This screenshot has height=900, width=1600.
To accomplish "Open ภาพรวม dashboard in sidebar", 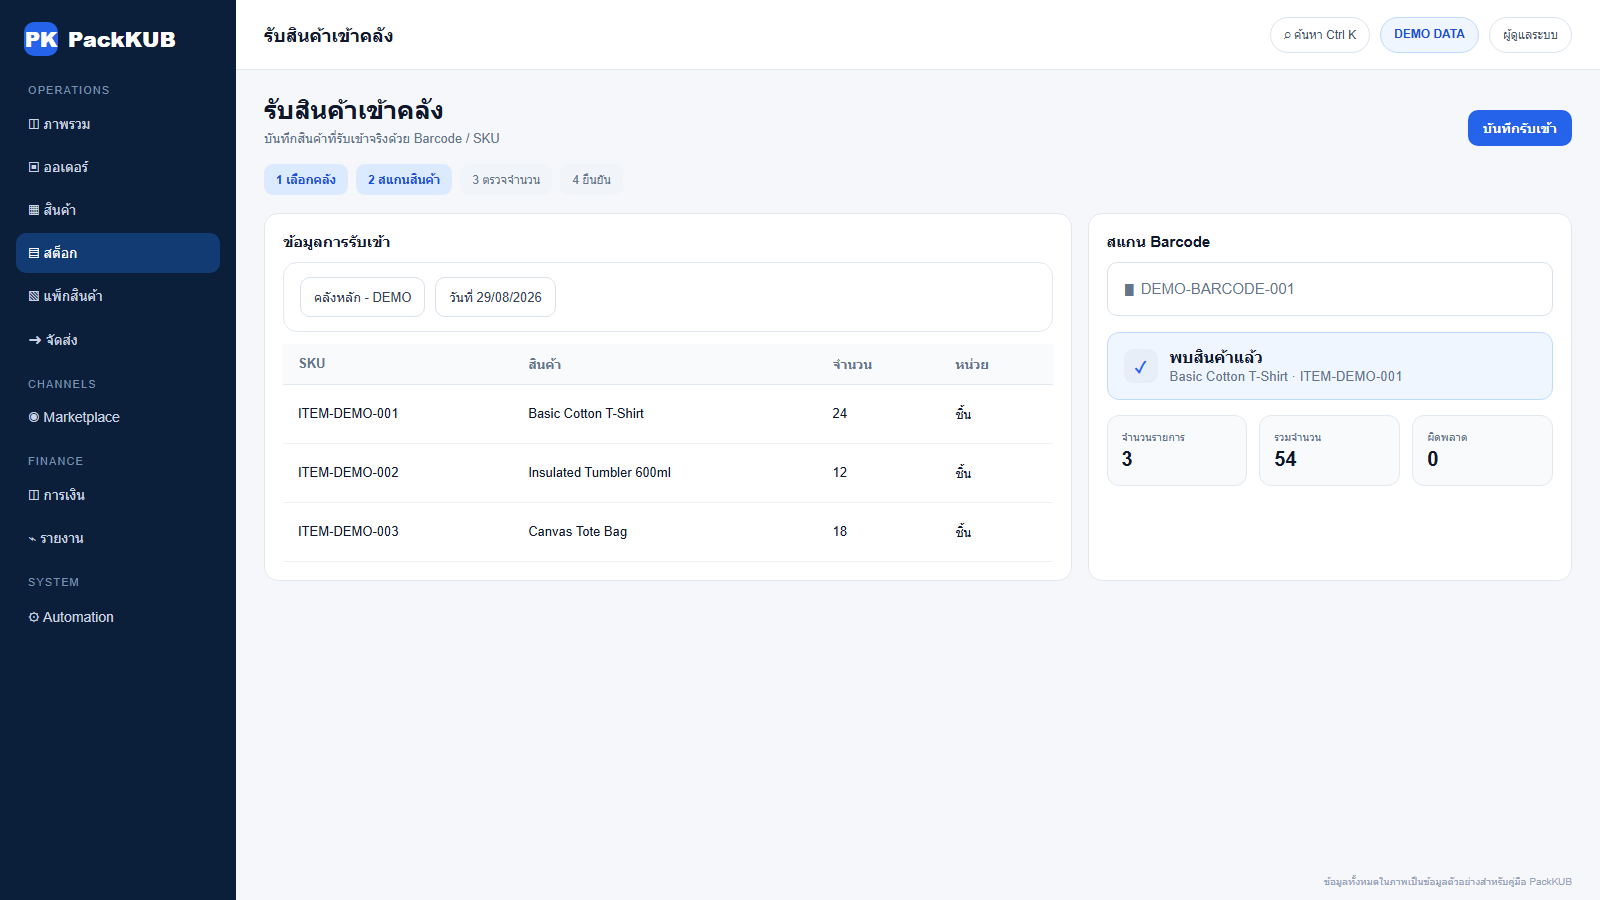I will click(118, 124).
